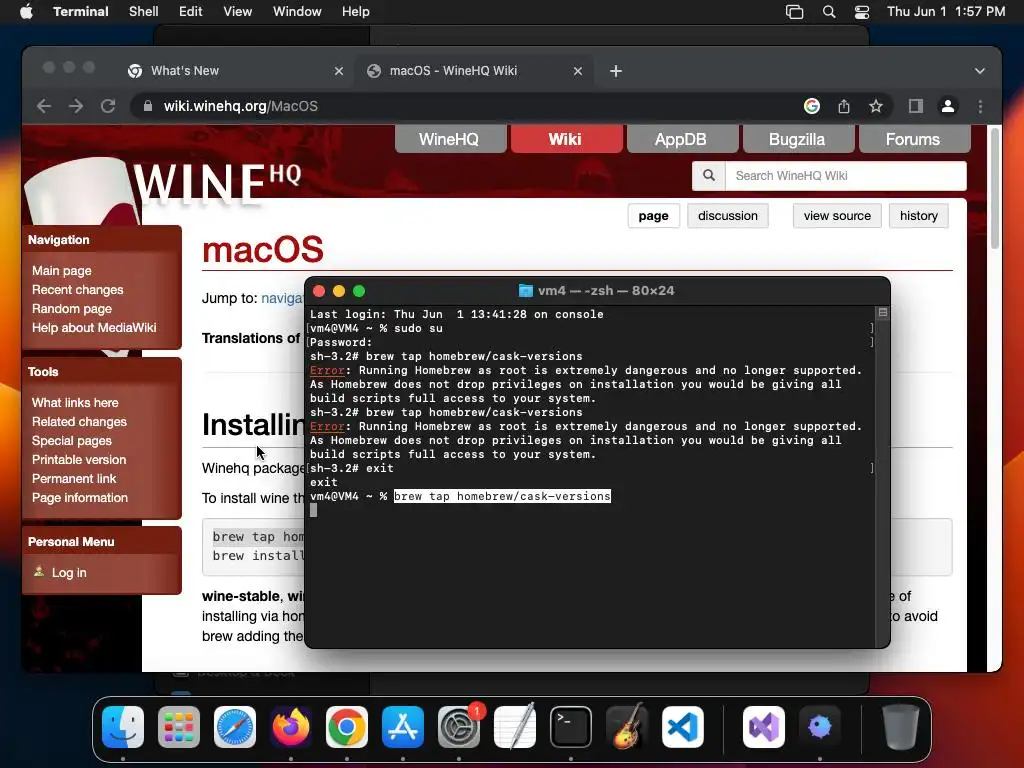Select macOS - WineHQ Wiki tab

tap(474, 71)
